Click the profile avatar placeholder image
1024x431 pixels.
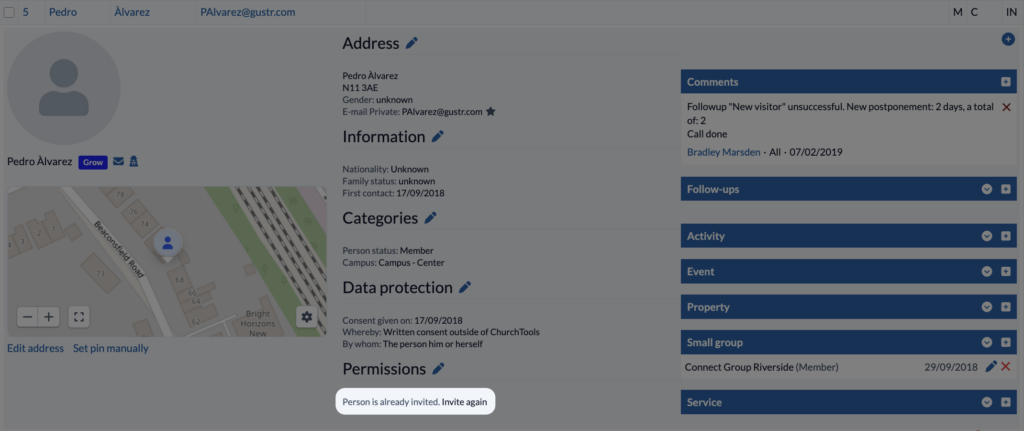63,88
